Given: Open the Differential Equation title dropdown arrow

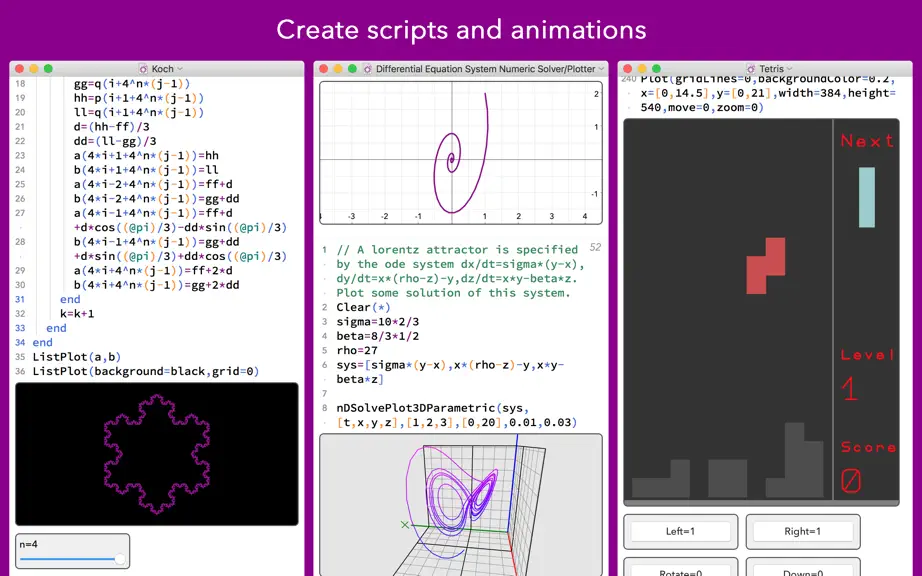Looking at the screenshot, I should [600, 69].
